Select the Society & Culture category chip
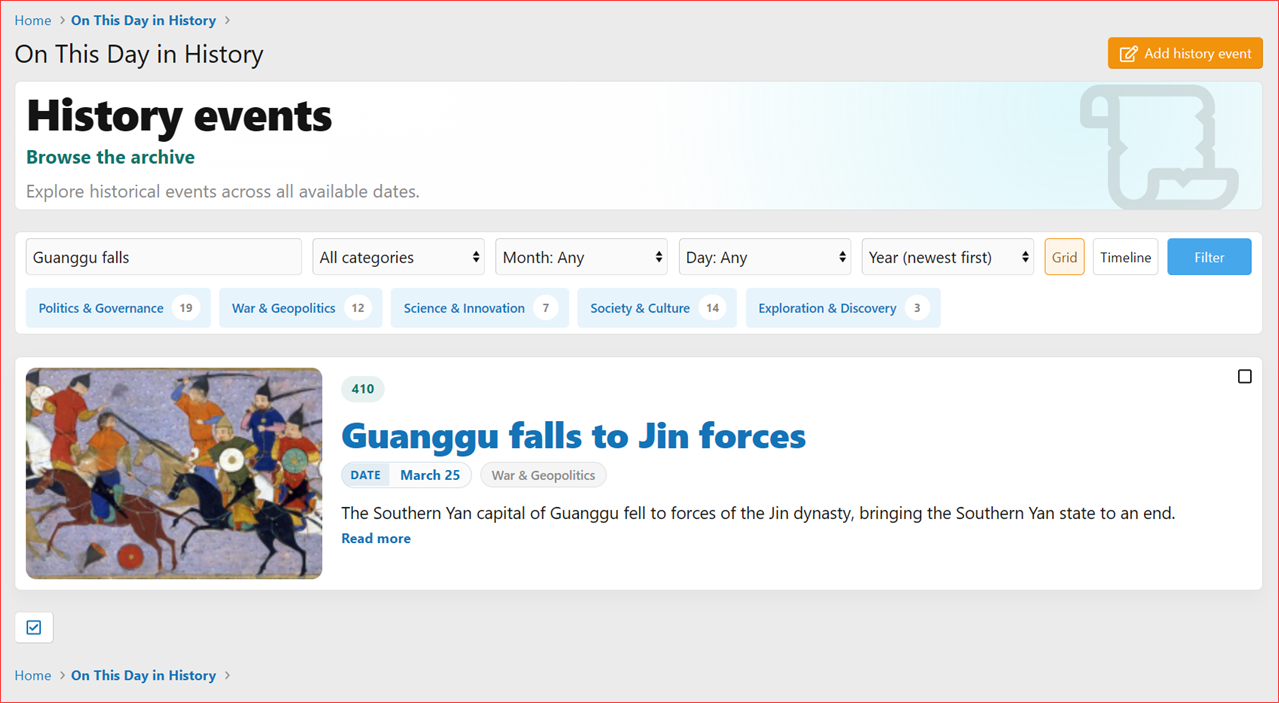Screen dimensions: 1279x703 [656, 307]
